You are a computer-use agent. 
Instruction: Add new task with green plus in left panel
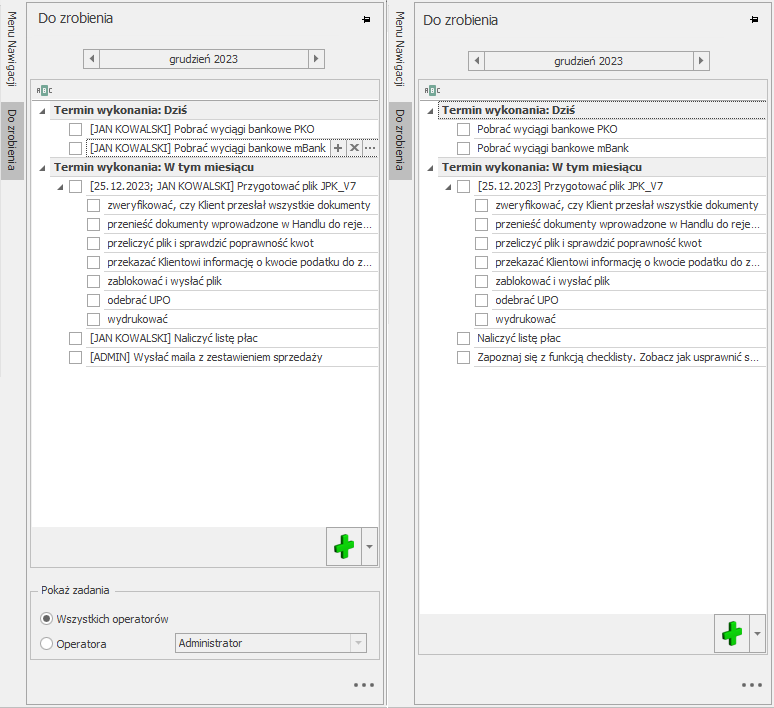coord(344,546)
